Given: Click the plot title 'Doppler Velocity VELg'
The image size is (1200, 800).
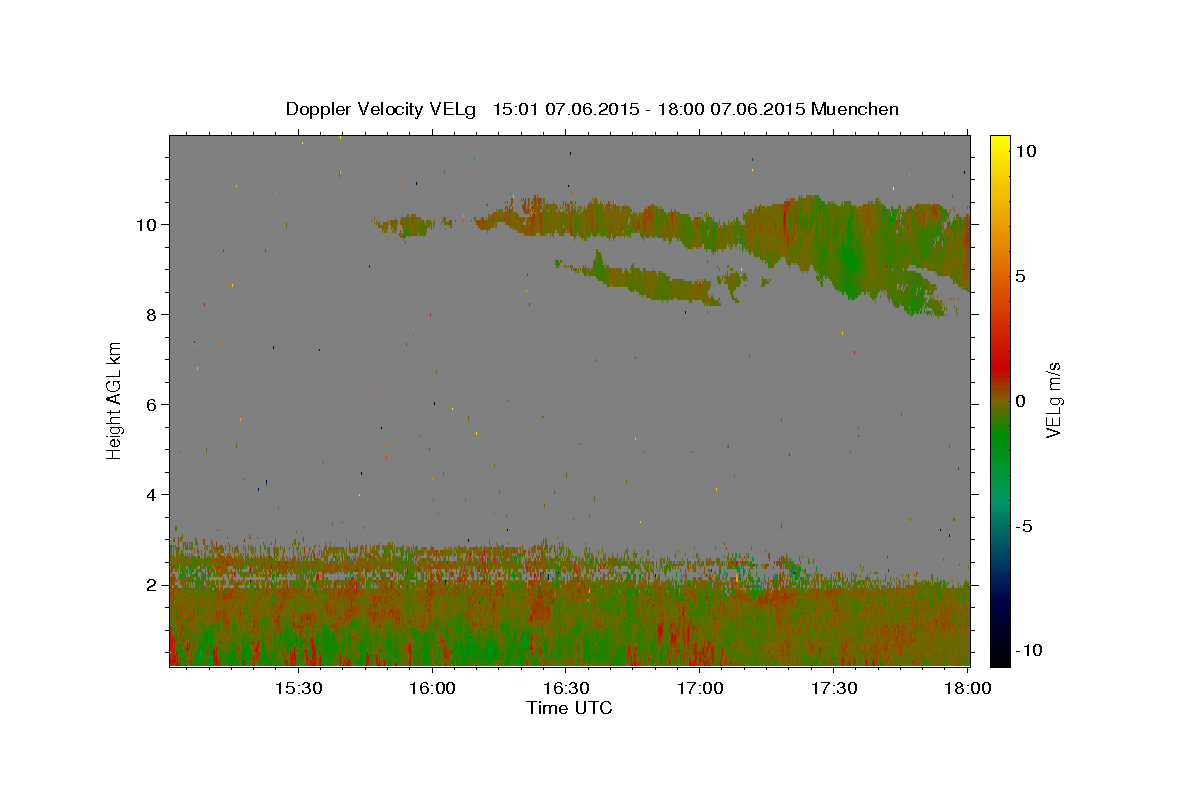Looking at the screenshot, I should 383,109.
